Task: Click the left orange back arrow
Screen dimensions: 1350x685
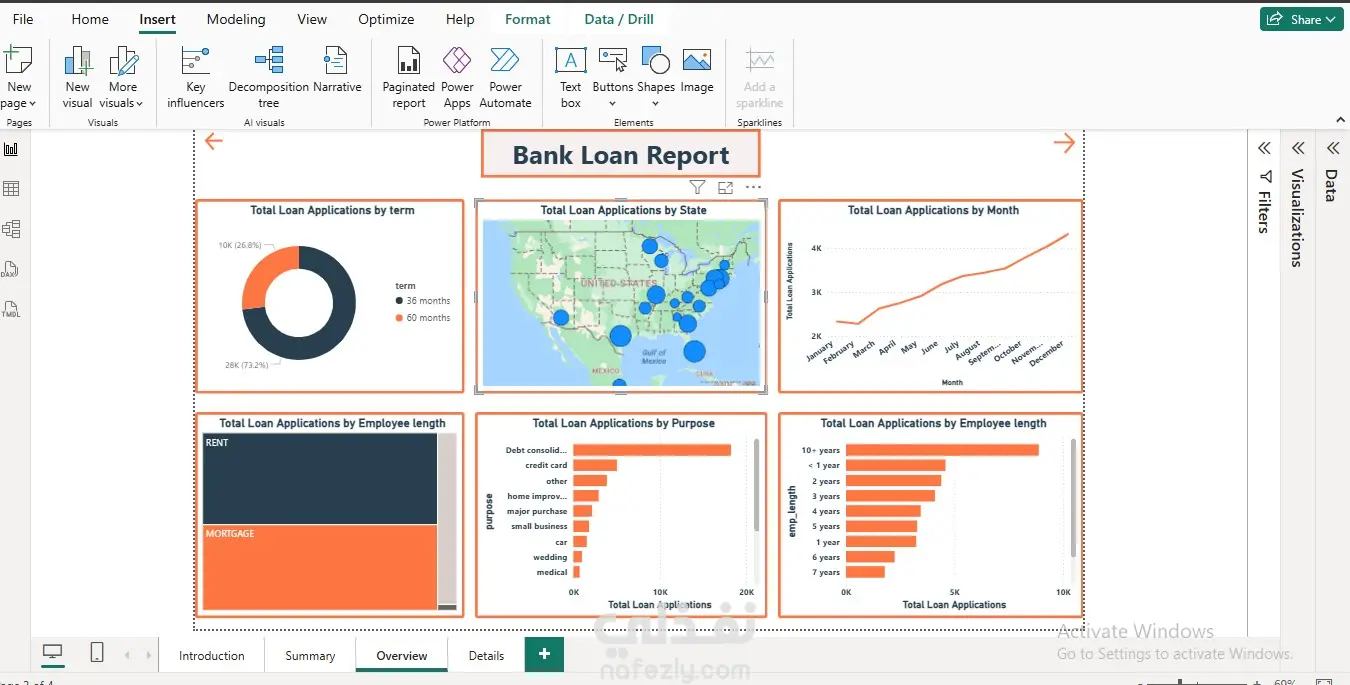Action: coord(213,141)
